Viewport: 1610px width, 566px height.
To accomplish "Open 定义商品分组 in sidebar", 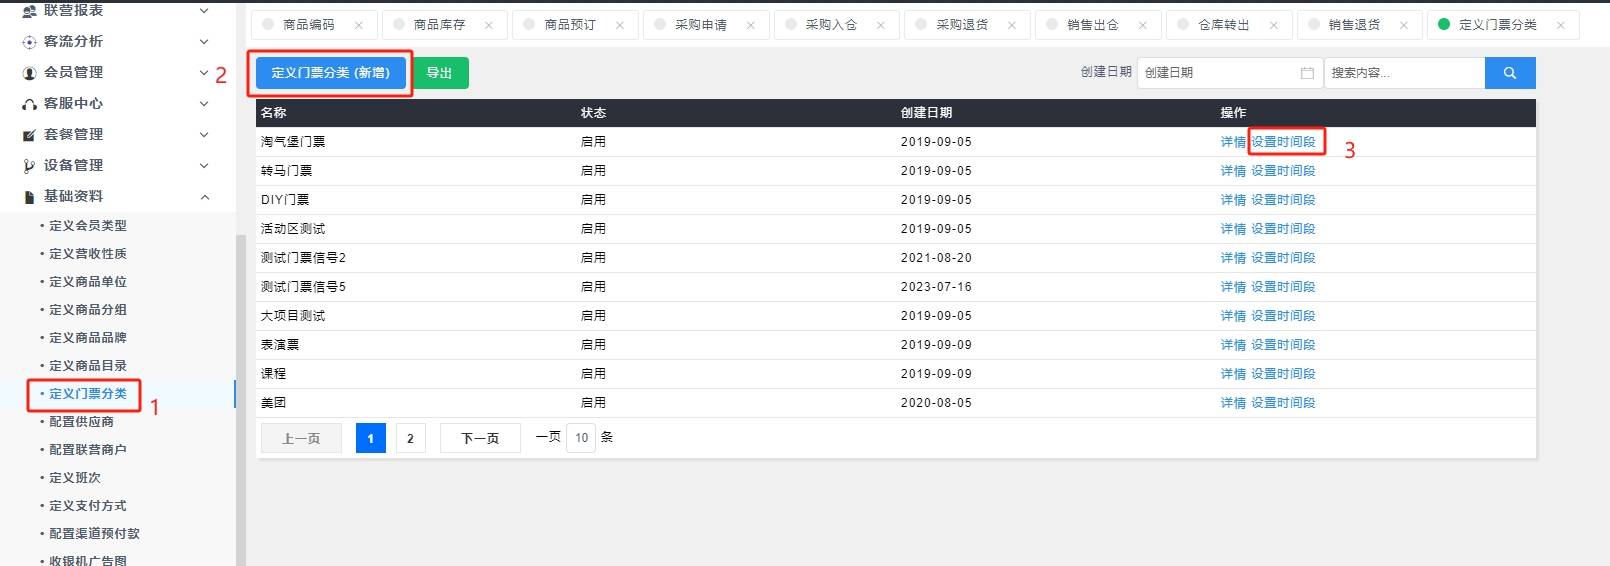I will coord(88,310).
